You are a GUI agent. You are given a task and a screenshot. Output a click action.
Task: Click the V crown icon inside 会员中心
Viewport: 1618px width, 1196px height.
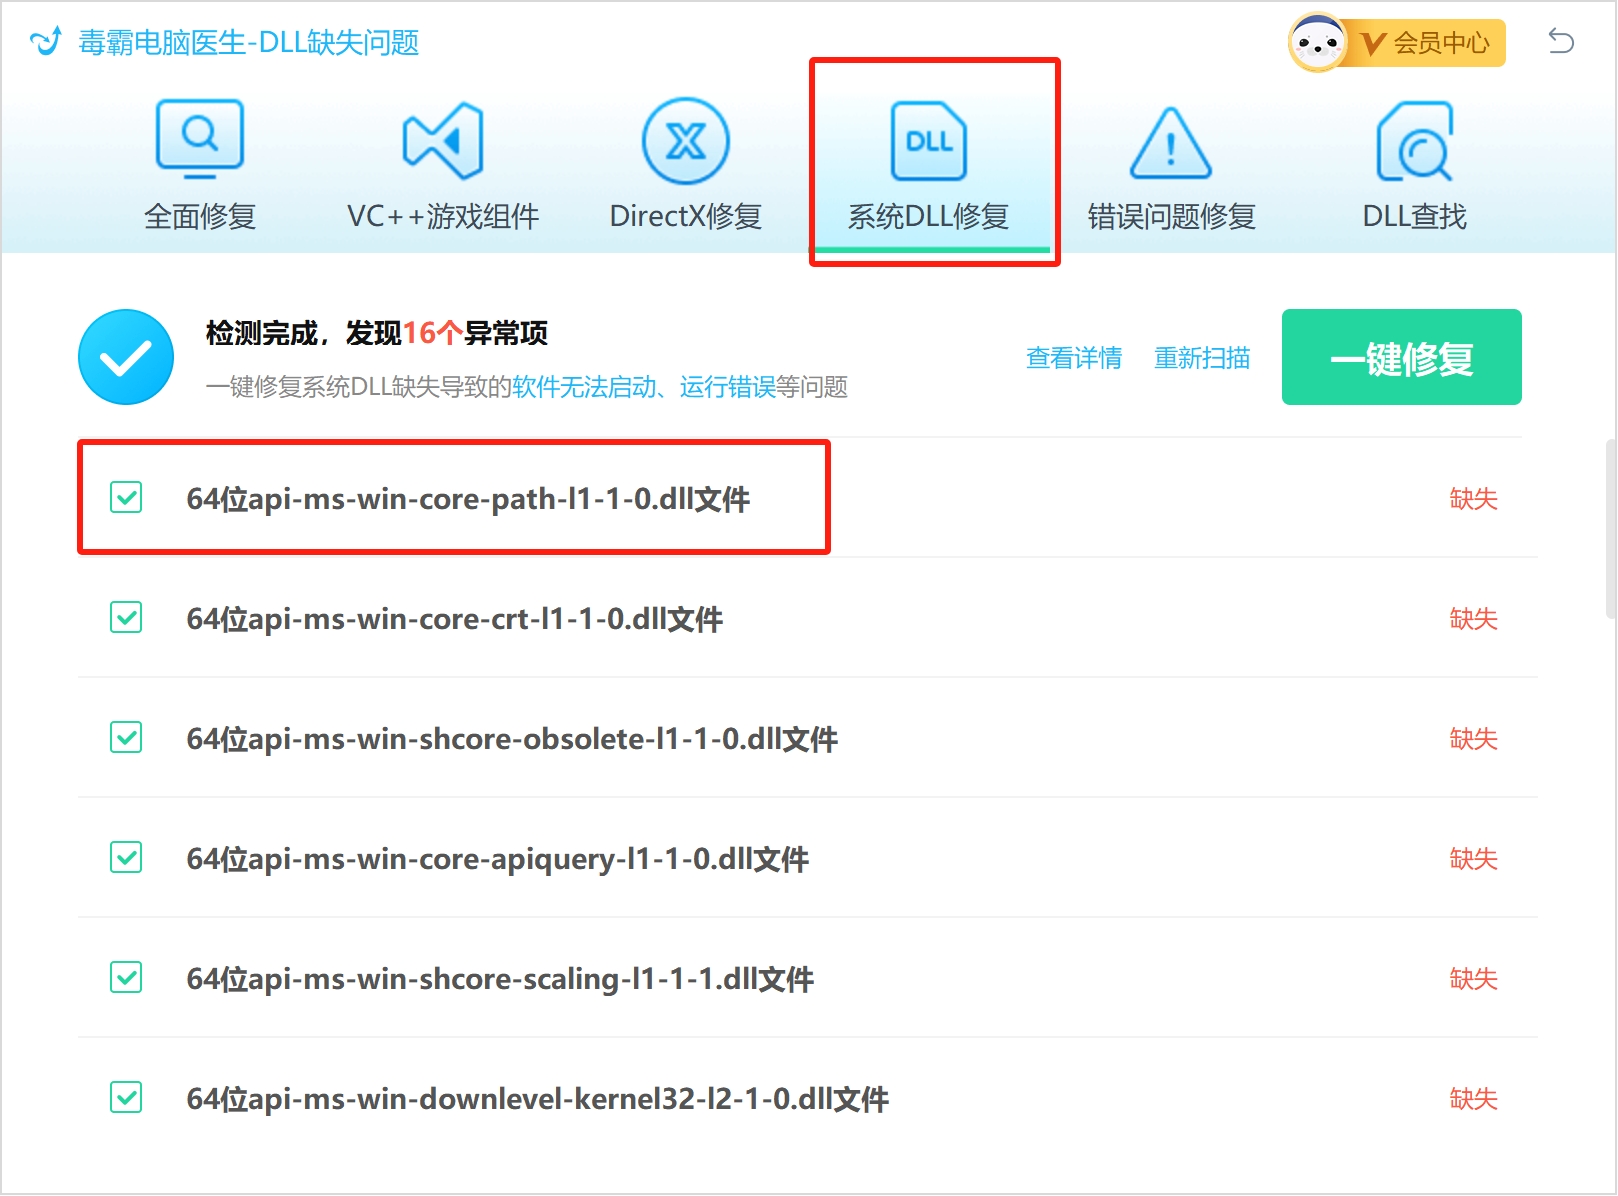[1375, 43]
